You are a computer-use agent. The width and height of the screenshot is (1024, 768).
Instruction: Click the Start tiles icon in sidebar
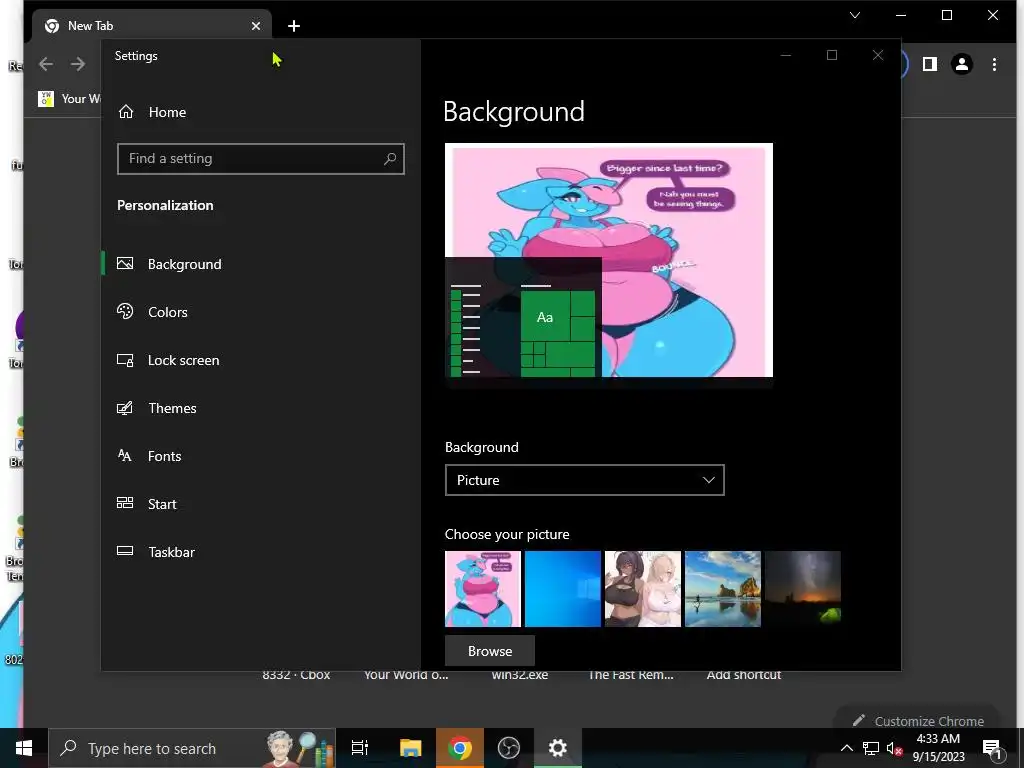click(125, 503)
